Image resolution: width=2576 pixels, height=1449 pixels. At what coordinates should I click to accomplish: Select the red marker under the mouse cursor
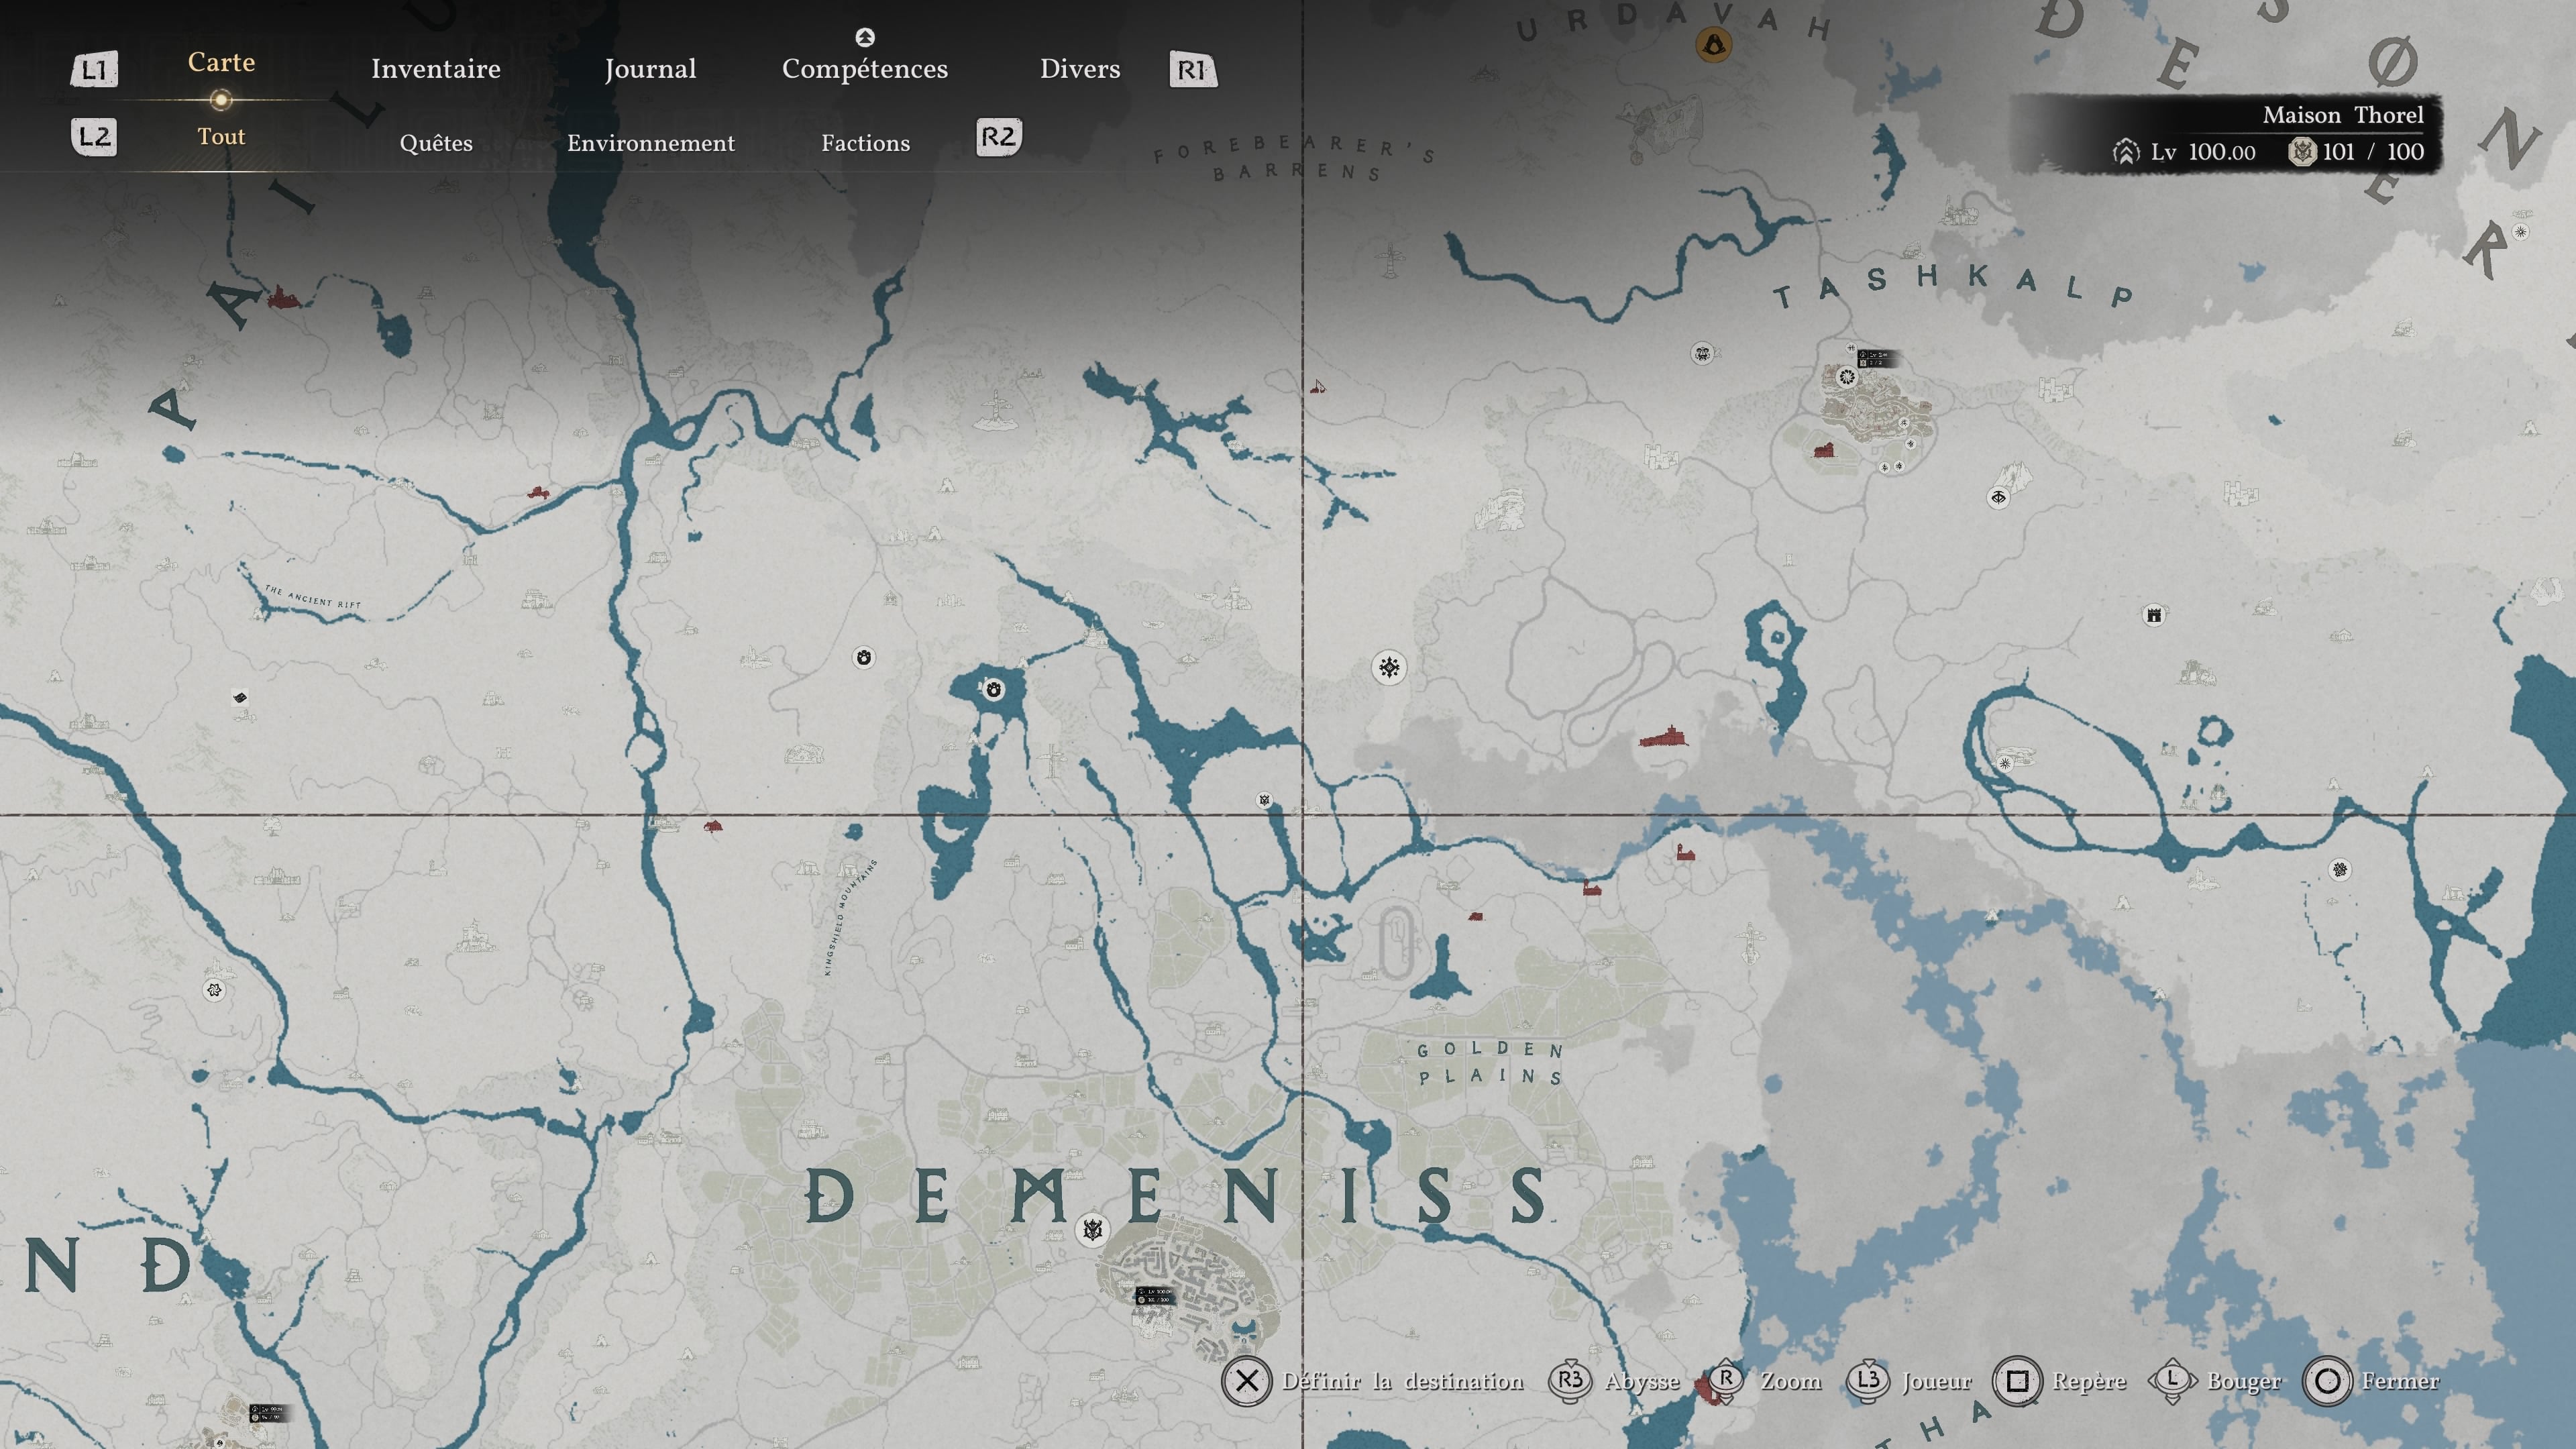(x=1317, y=388)
